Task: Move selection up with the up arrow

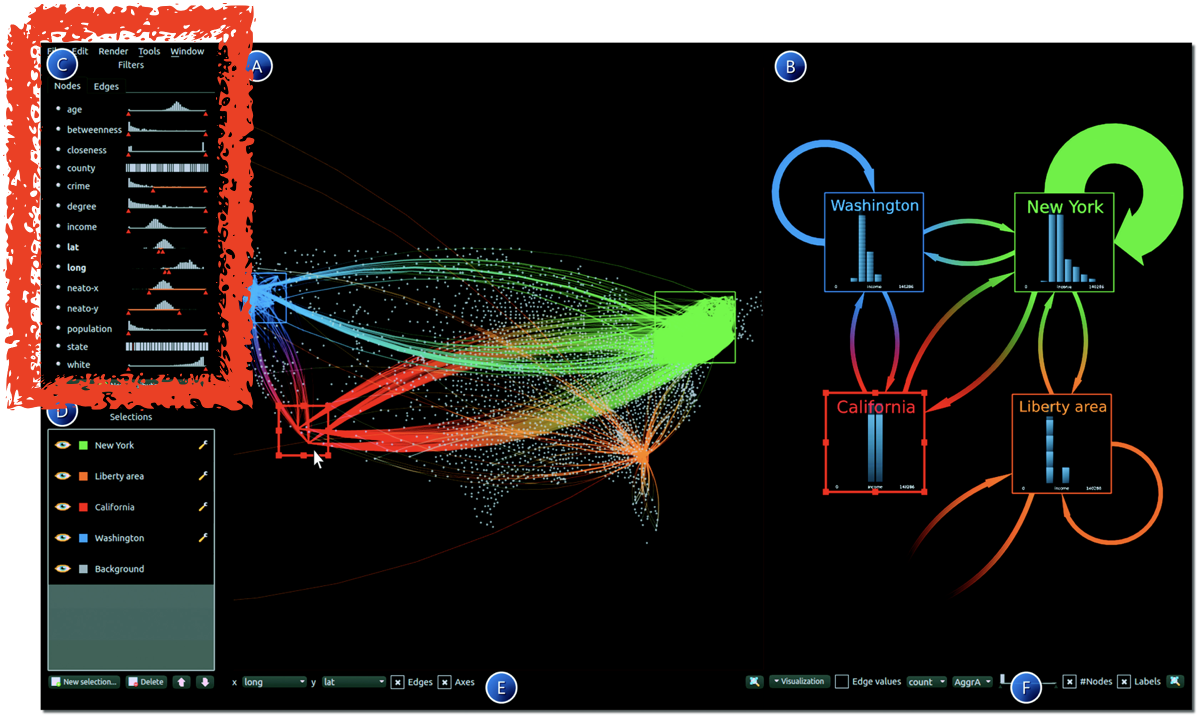Action: (181, 682)
